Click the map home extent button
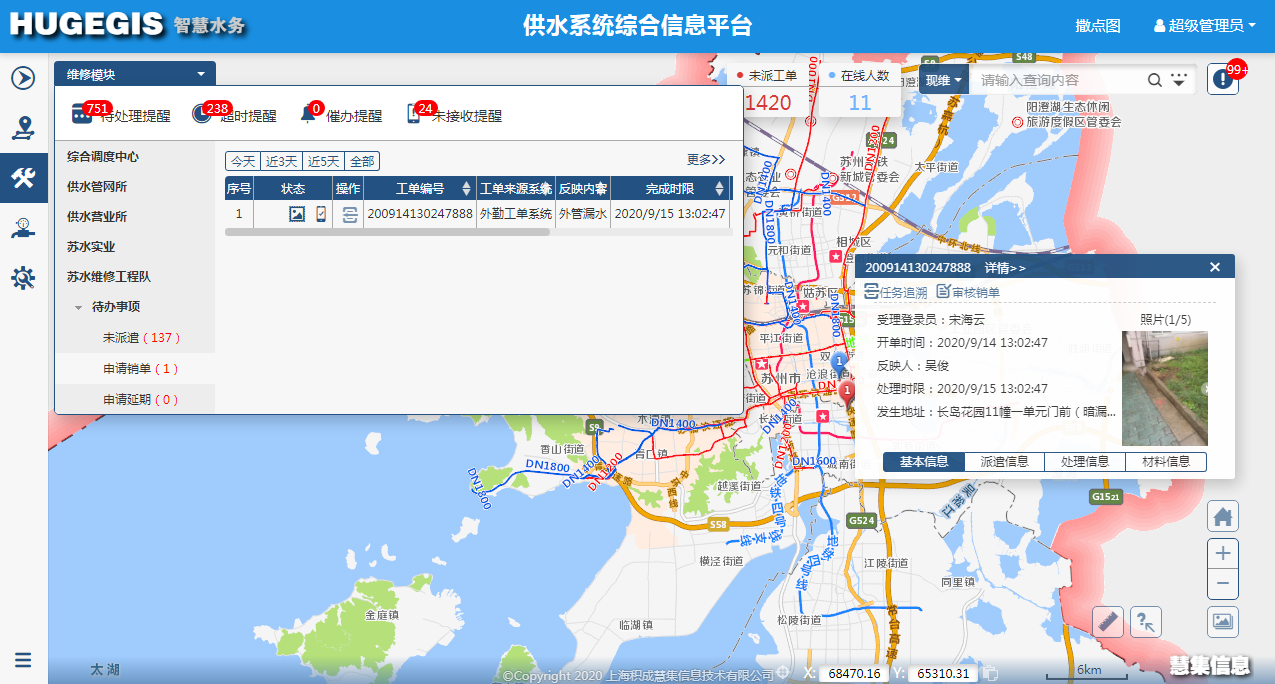 click(x=1223, y=517)
